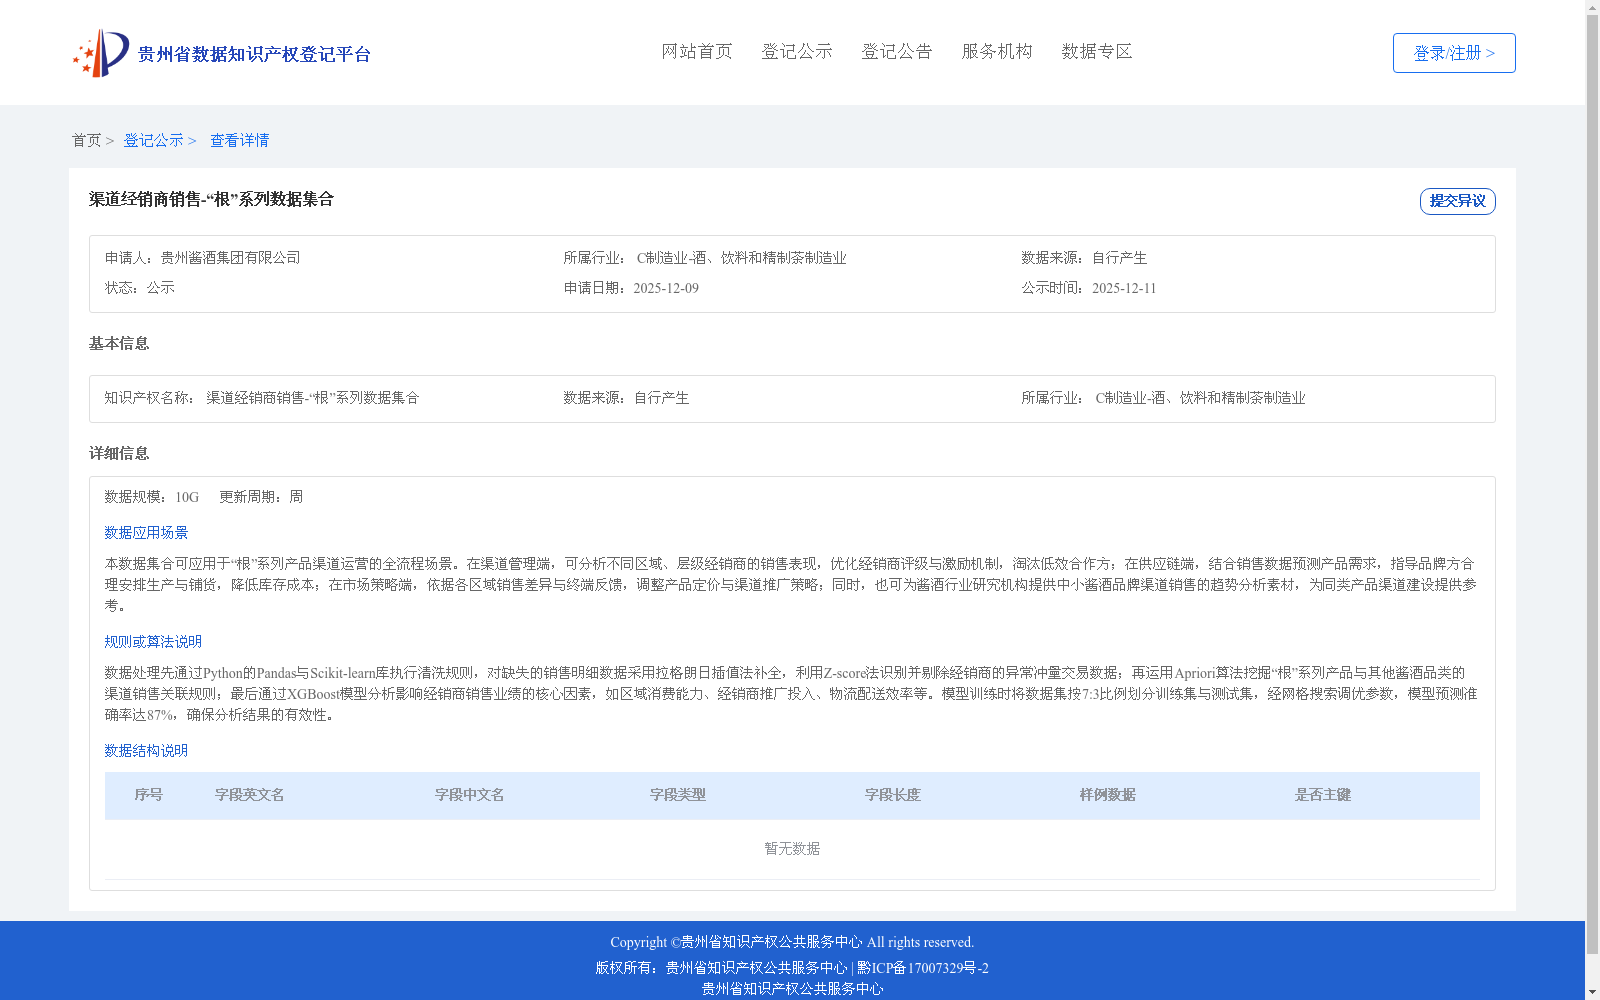The width and height of the screenshot is (1600, 1000).
Task: Click the 知识产权名称 field in 基本信息
Action: [262, 398]
